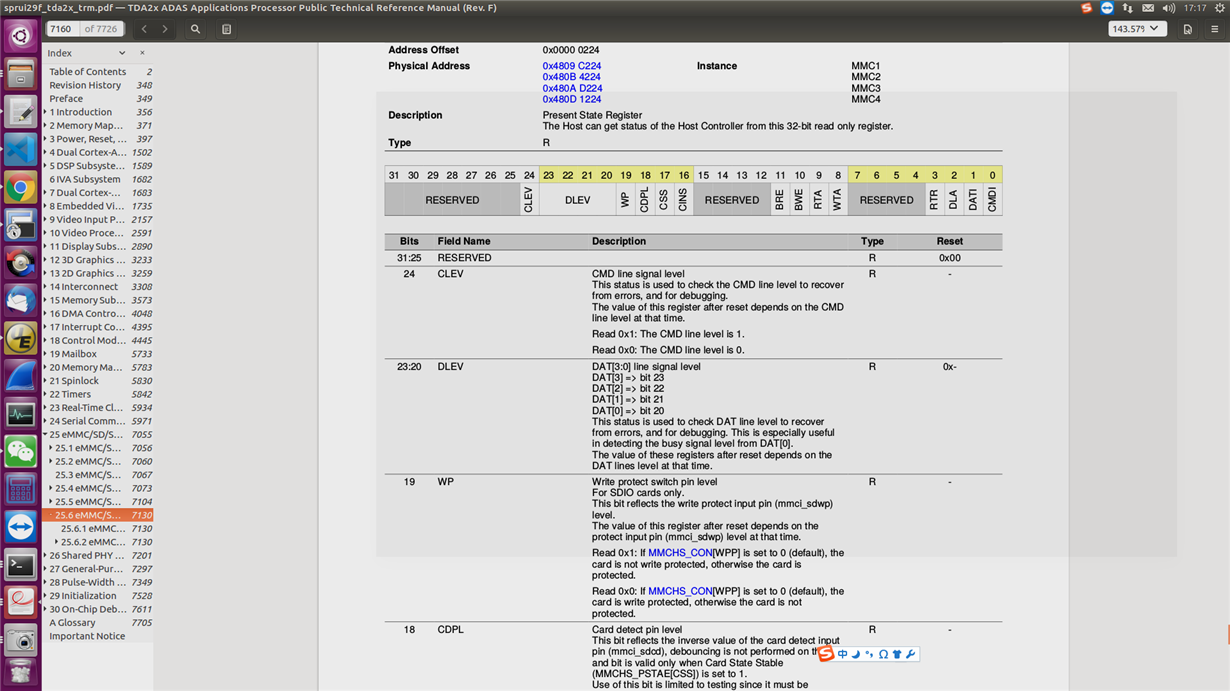1230x691 pixels.
Task: Select 22 Timers index entry
Action: [x=70, y=394]
